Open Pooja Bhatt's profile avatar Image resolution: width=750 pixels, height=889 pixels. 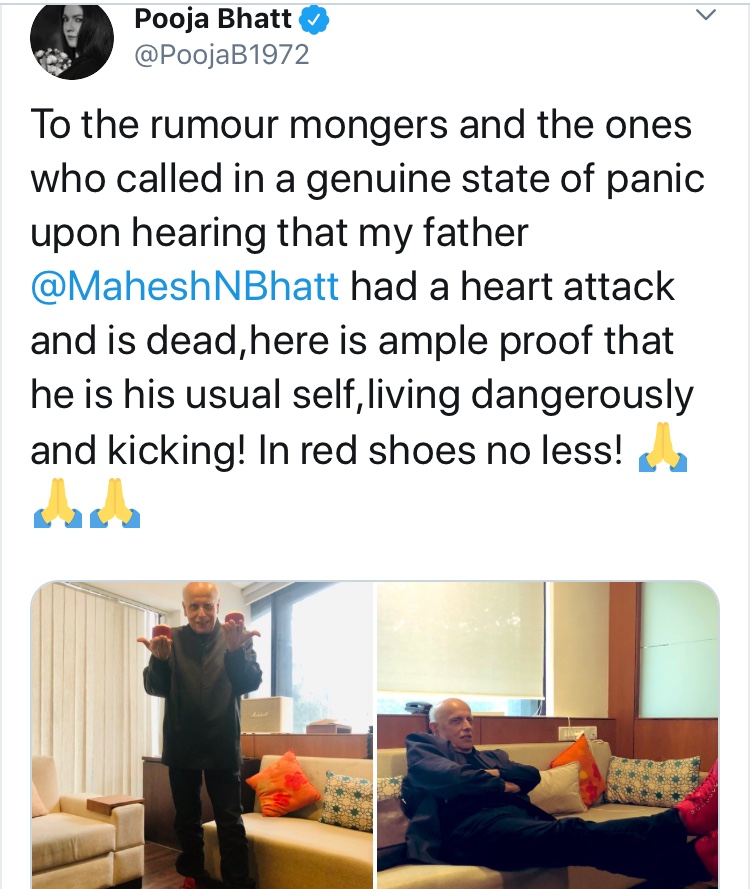71,41
